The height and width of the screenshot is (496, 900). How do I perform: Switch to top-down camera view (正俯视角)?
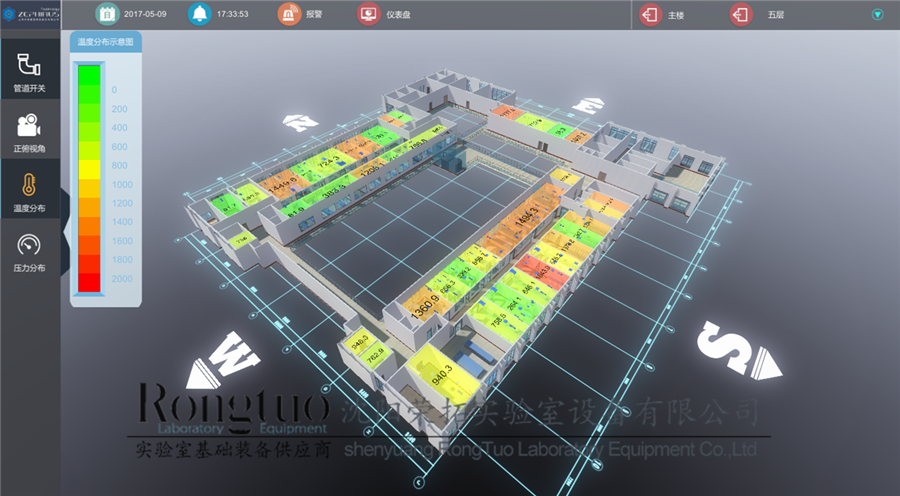[29, 126]
